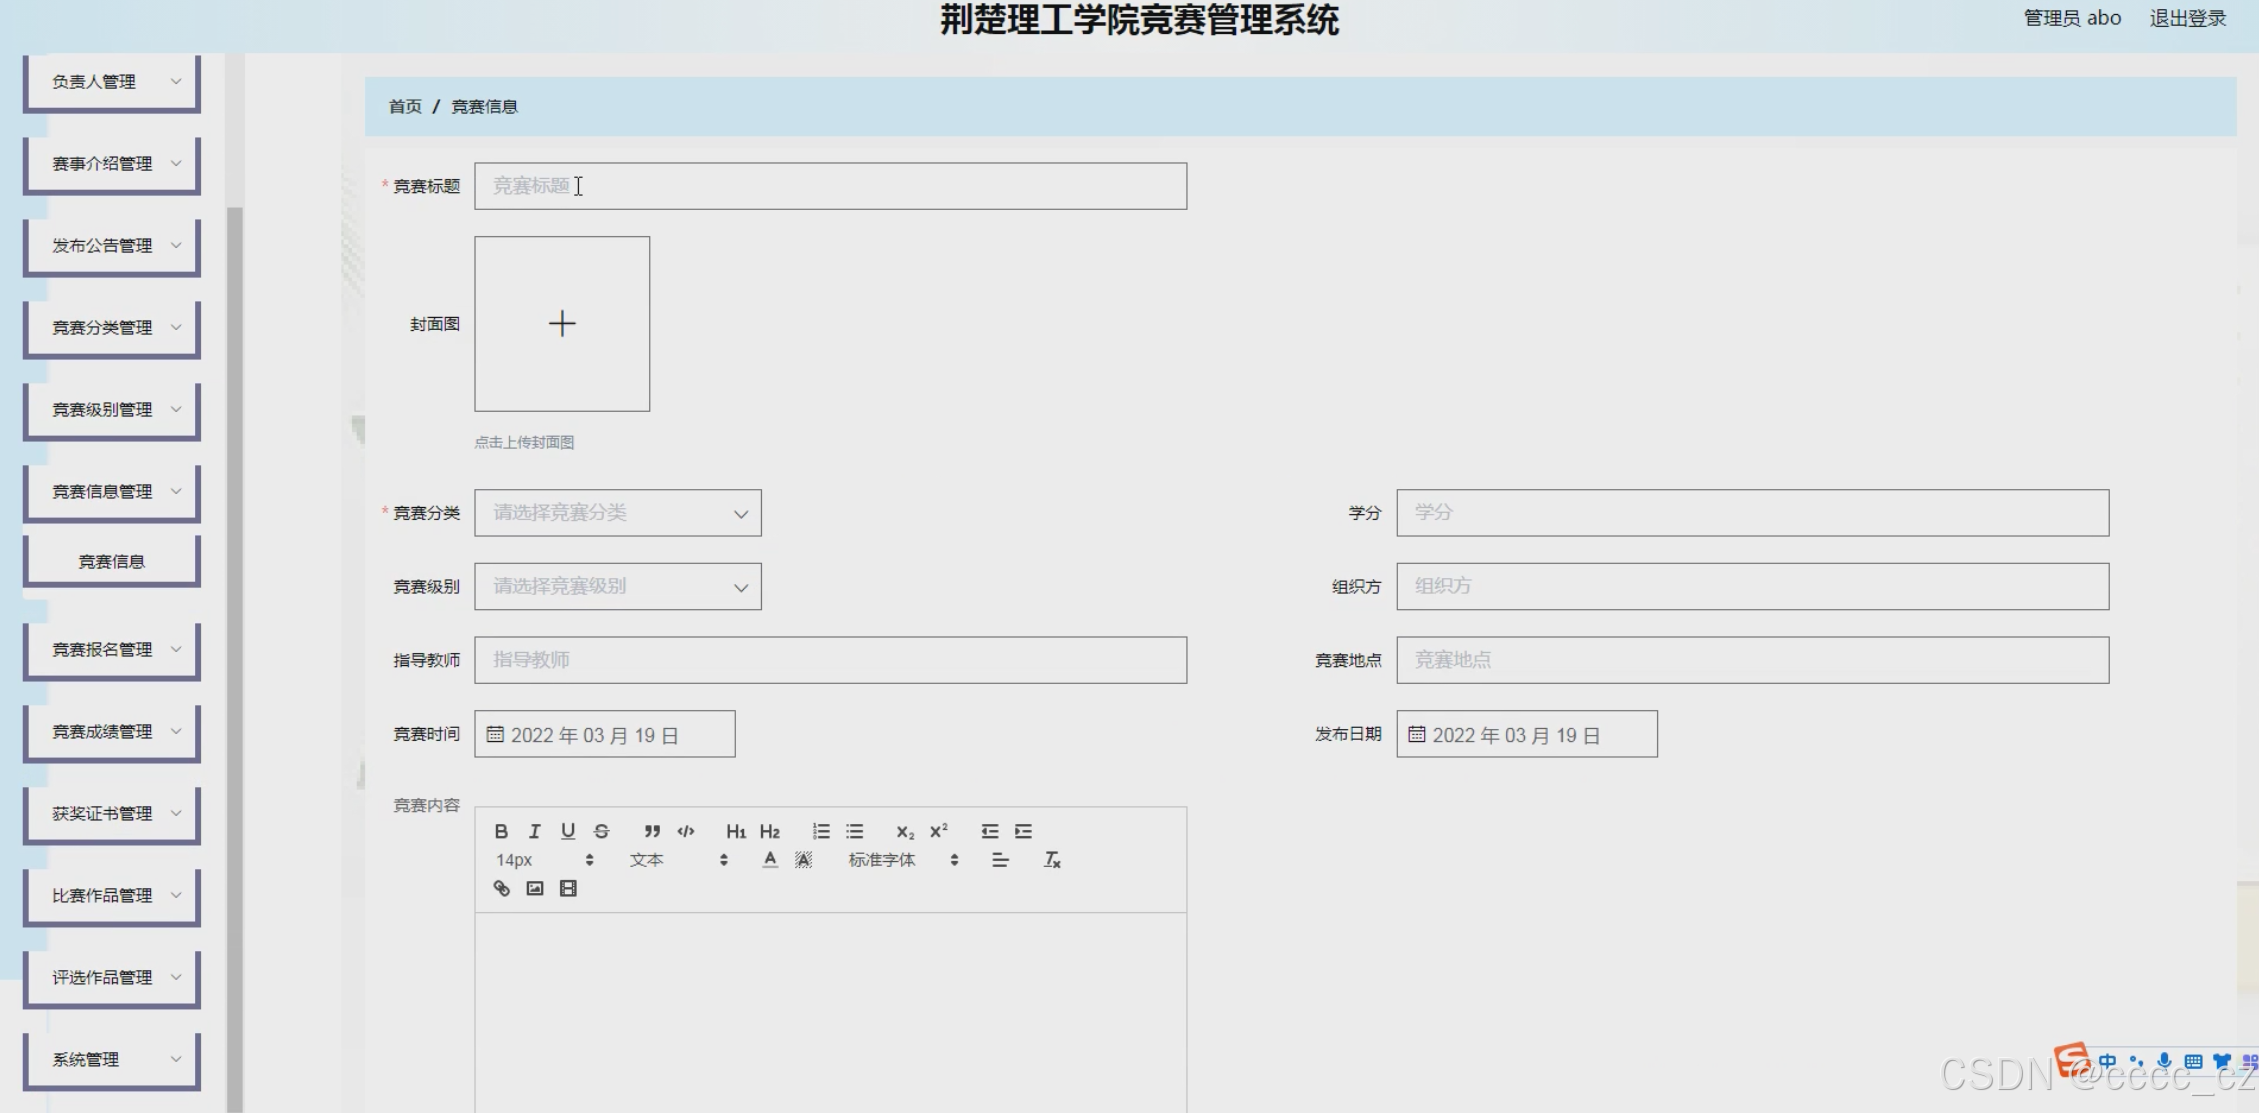
Task: Click 退出登录 logout link
Action: click(2187, 18)
